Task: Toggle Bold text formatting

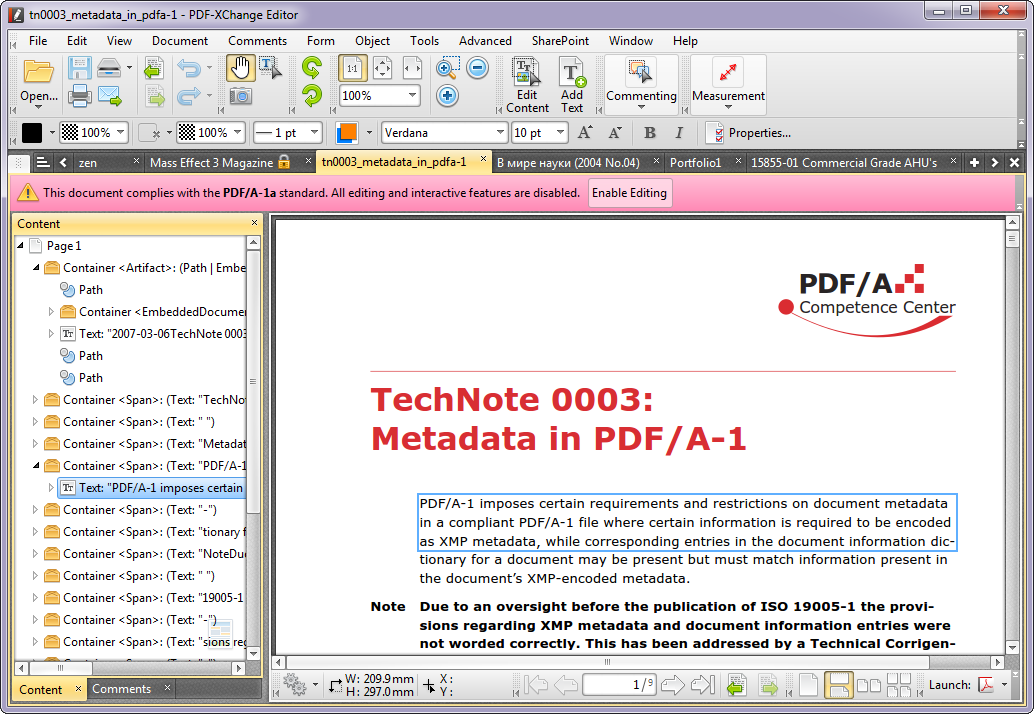Action: tap(650, 133)
